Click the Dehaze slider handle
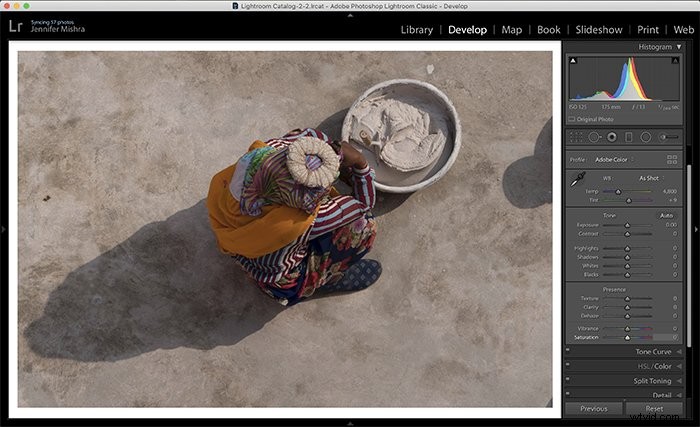 tap(627, 316)
